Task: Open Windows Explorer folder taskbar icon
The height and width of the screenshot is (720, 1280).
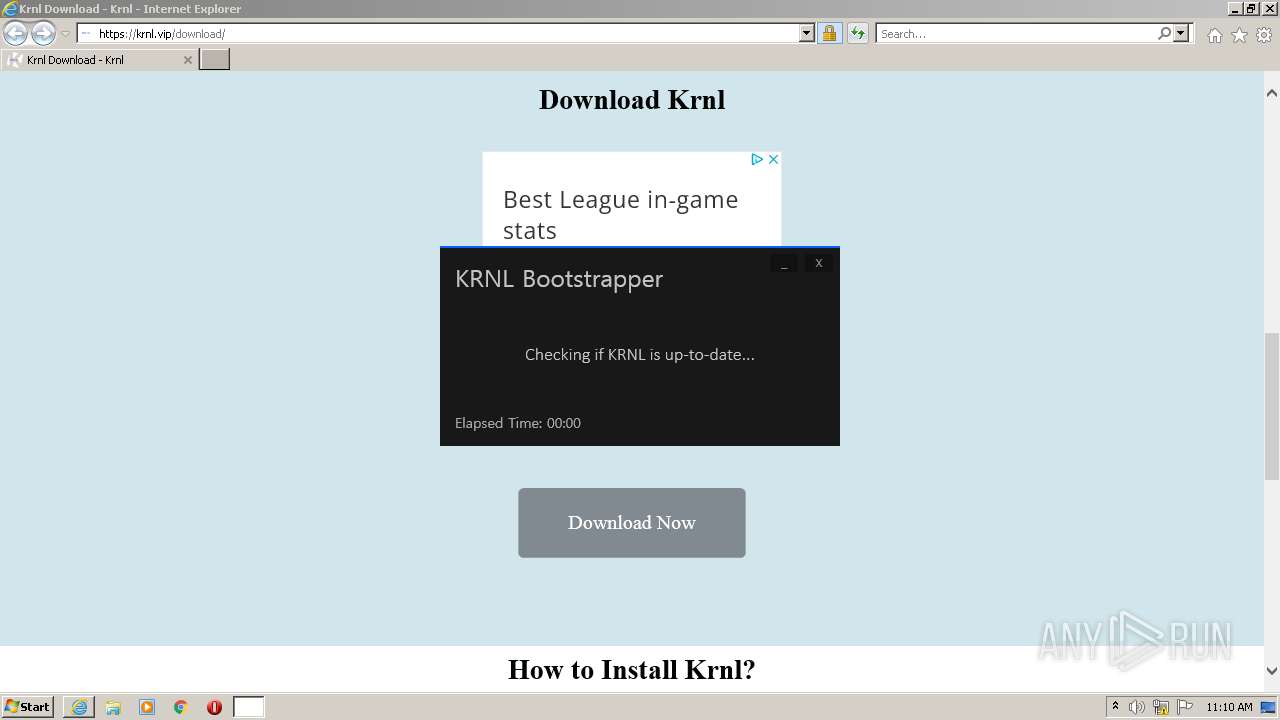Action: (113, 707)
